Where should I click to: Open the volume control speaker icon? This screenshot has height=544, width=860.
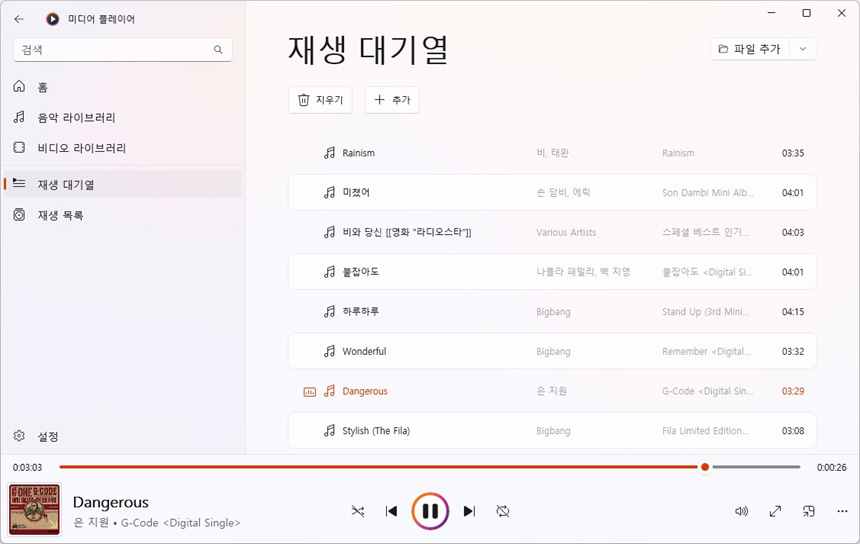click(x=741, y=511)
